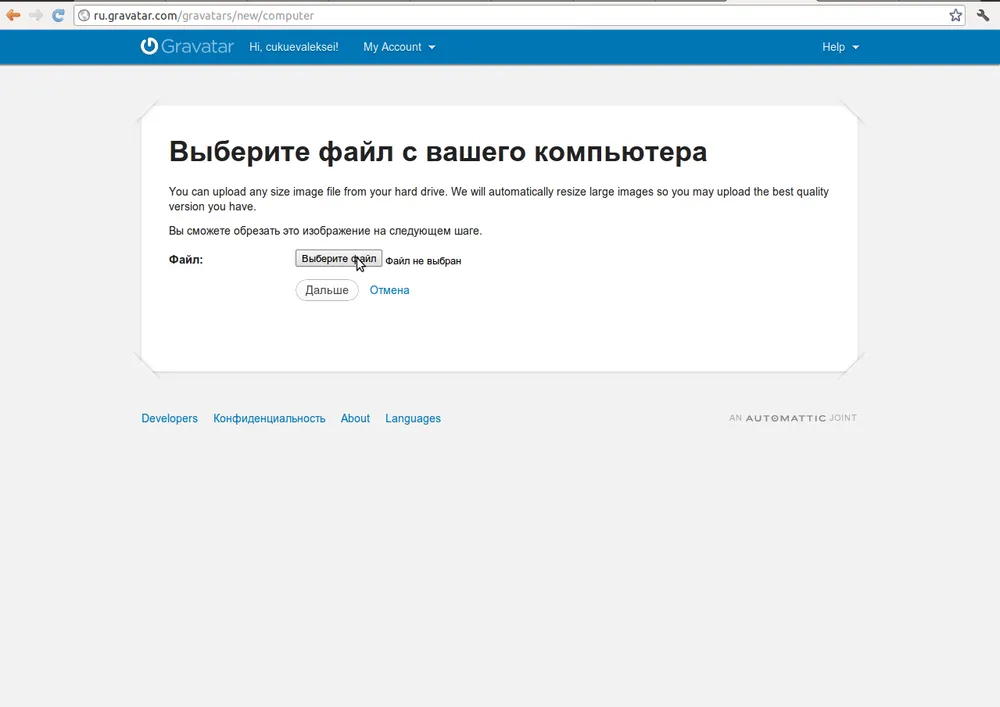Open the browser wrench settings menu
Screen dimensions: 1000x707
983,16
